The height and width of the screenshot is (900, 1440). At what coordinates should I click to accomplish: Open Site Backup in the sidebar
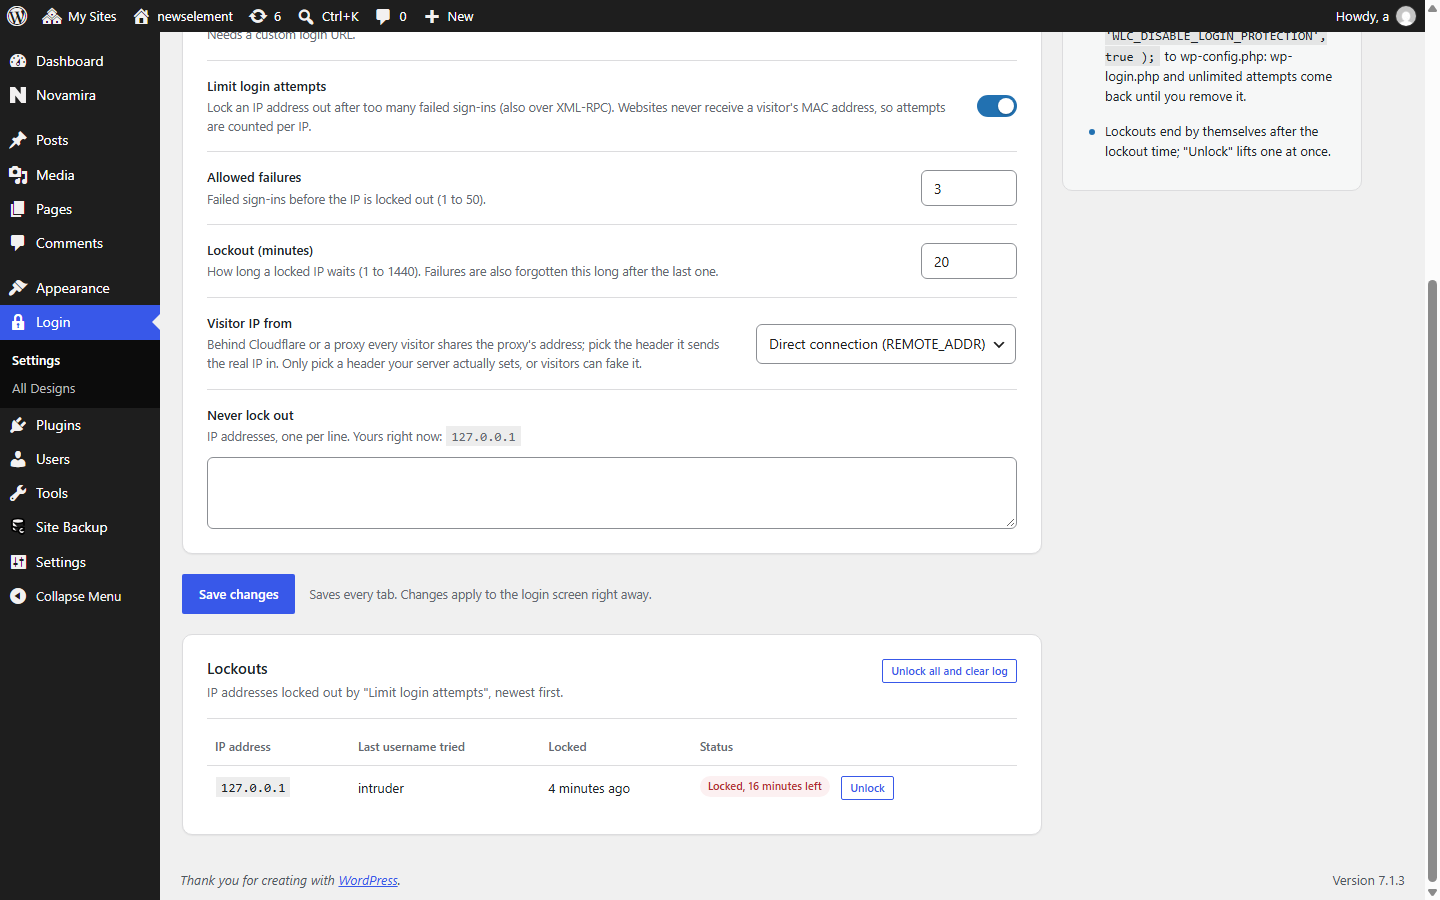click(x=80, y=527)
